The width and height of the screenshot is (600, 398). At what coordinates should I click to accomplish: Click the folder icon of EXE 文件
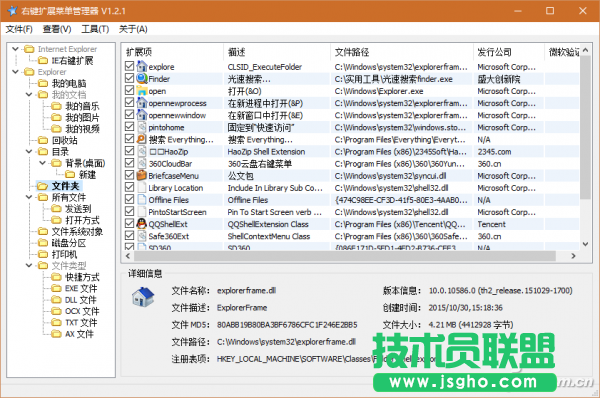pyautogui.click(x=56, y=289)
